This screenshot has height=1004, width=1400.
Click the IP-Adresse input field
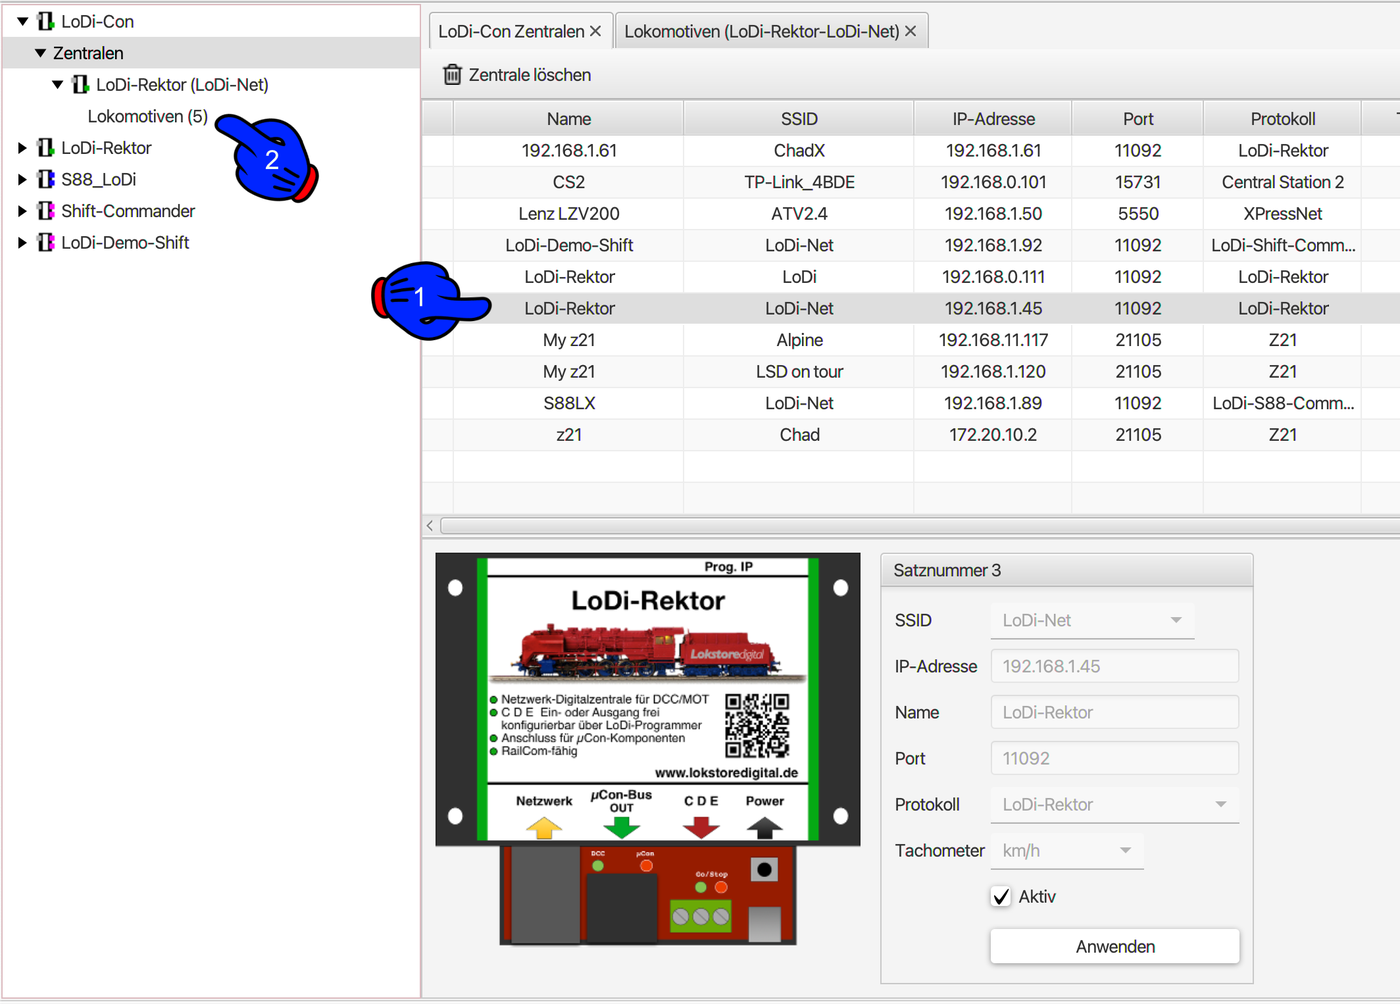click(1115, 666)
